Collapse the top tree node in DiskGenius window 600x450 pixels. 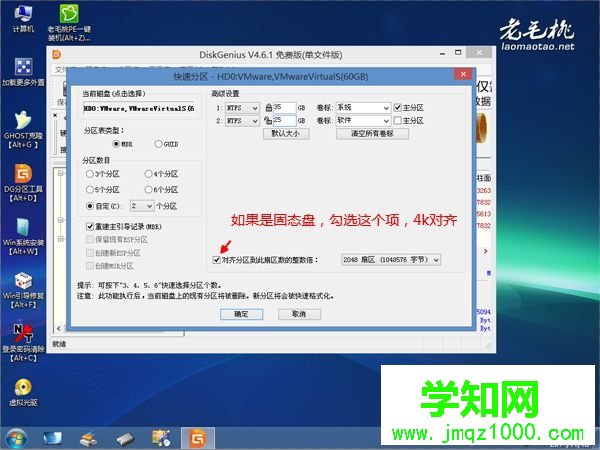[60, 173]
